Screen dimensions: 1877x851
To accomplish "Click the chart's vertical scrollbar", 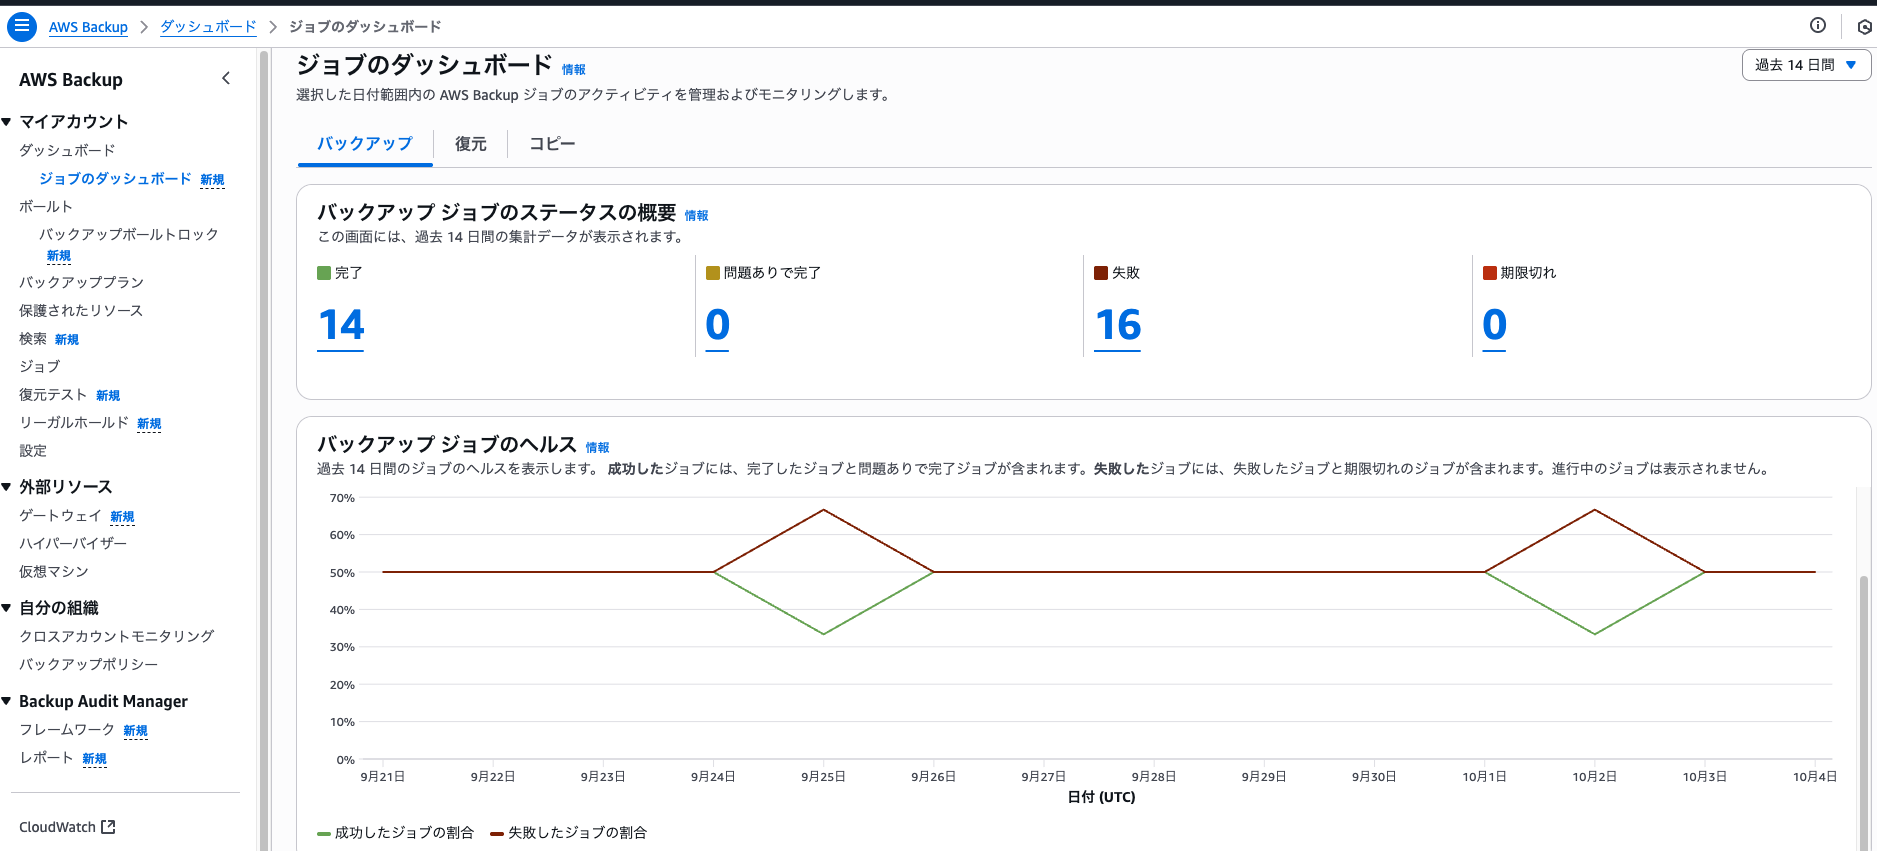I will point(1863,700).
